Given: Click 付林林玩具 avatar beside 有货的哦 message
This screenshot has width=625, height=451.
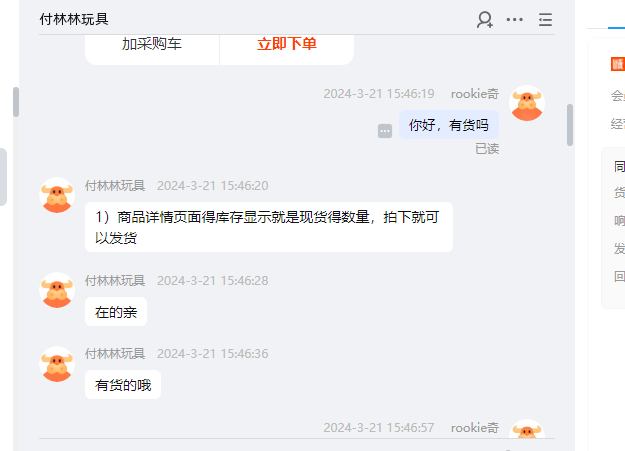Looking at the screenshot, I should (x=57, y=364).
